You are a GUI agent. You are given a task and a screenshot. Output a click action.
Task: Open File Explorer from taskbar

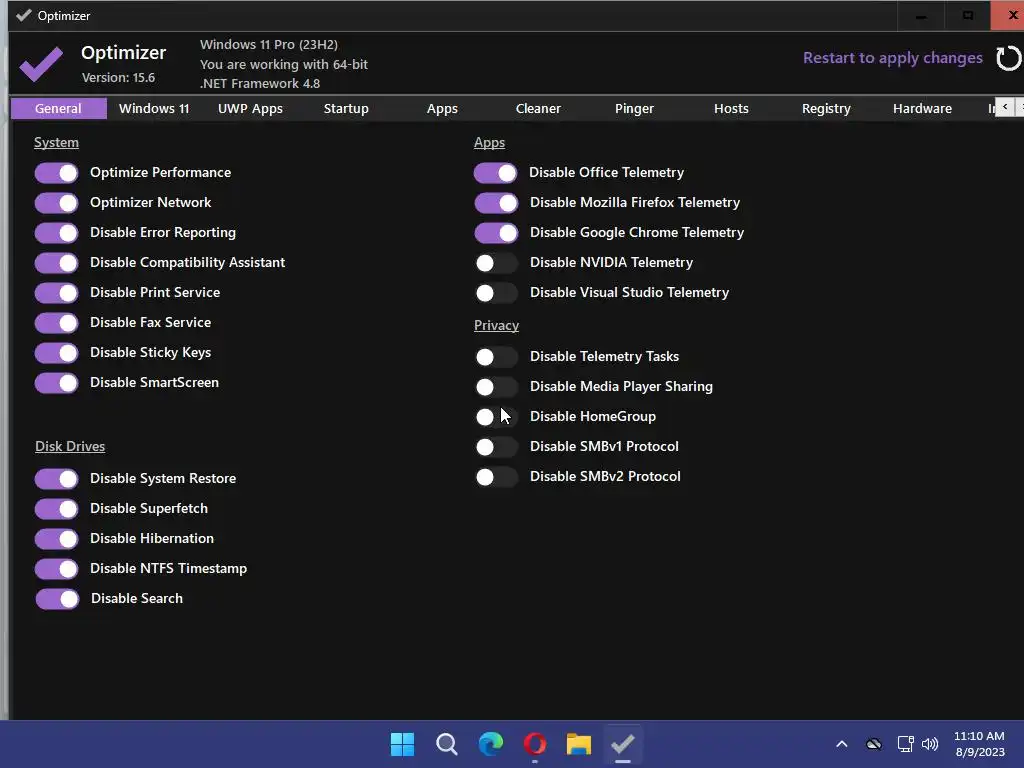point(579,744)
